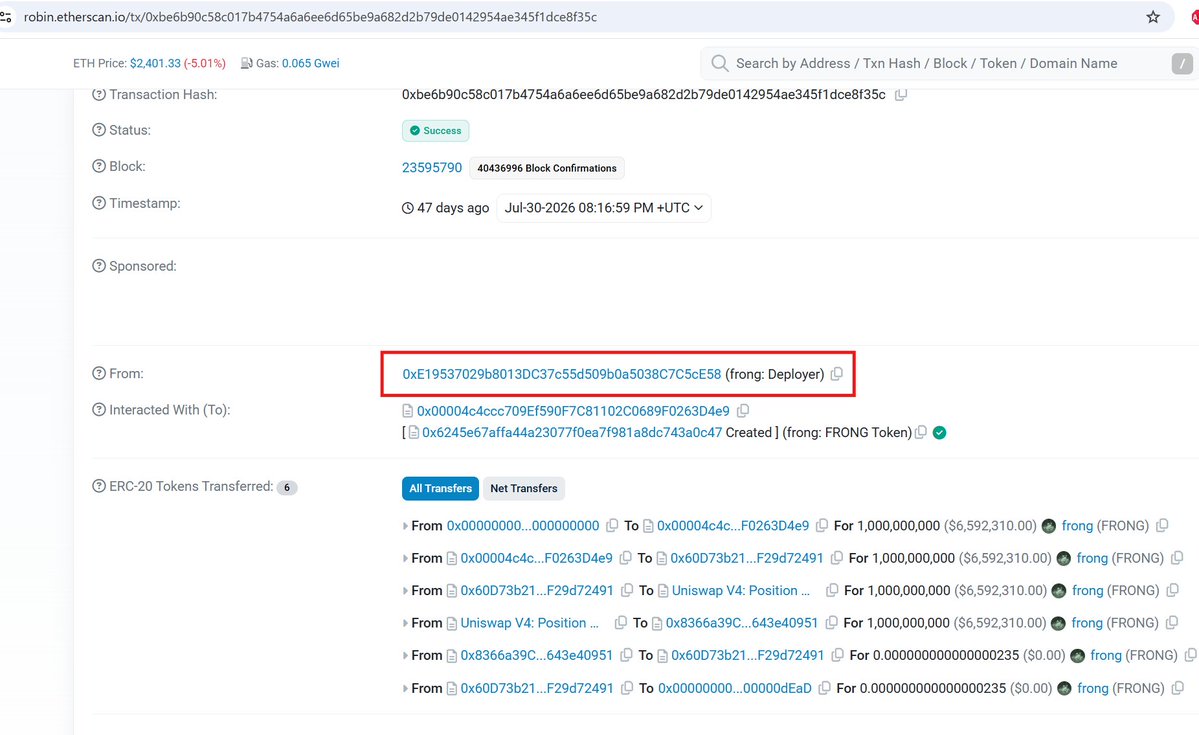Open Gas 0.065 Gwei link
Viewport: 1199px width, 735px height.
pos(310,63)
